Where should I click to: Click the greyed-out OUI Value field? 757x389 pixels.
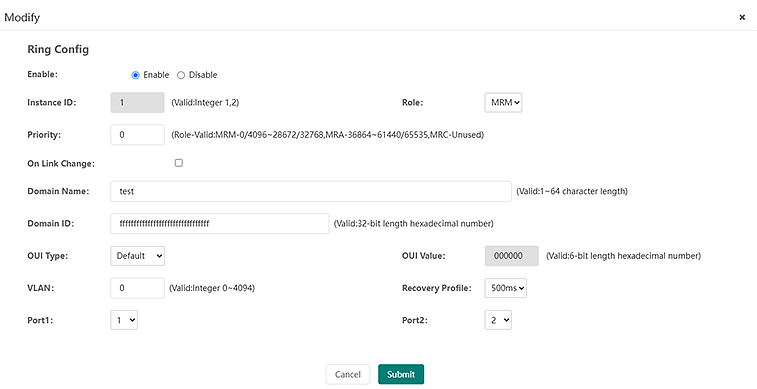[512, 256]
